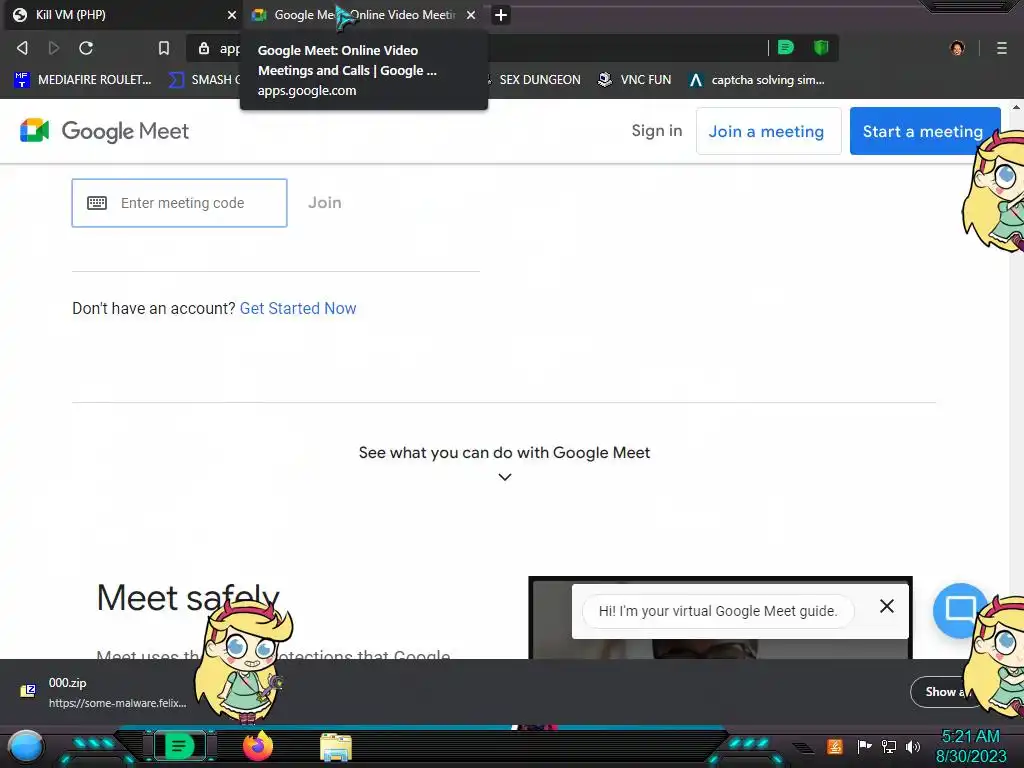Open the blue chat assistant button
This screenshot has width=1024, height=768.
(x=959, y=609)
